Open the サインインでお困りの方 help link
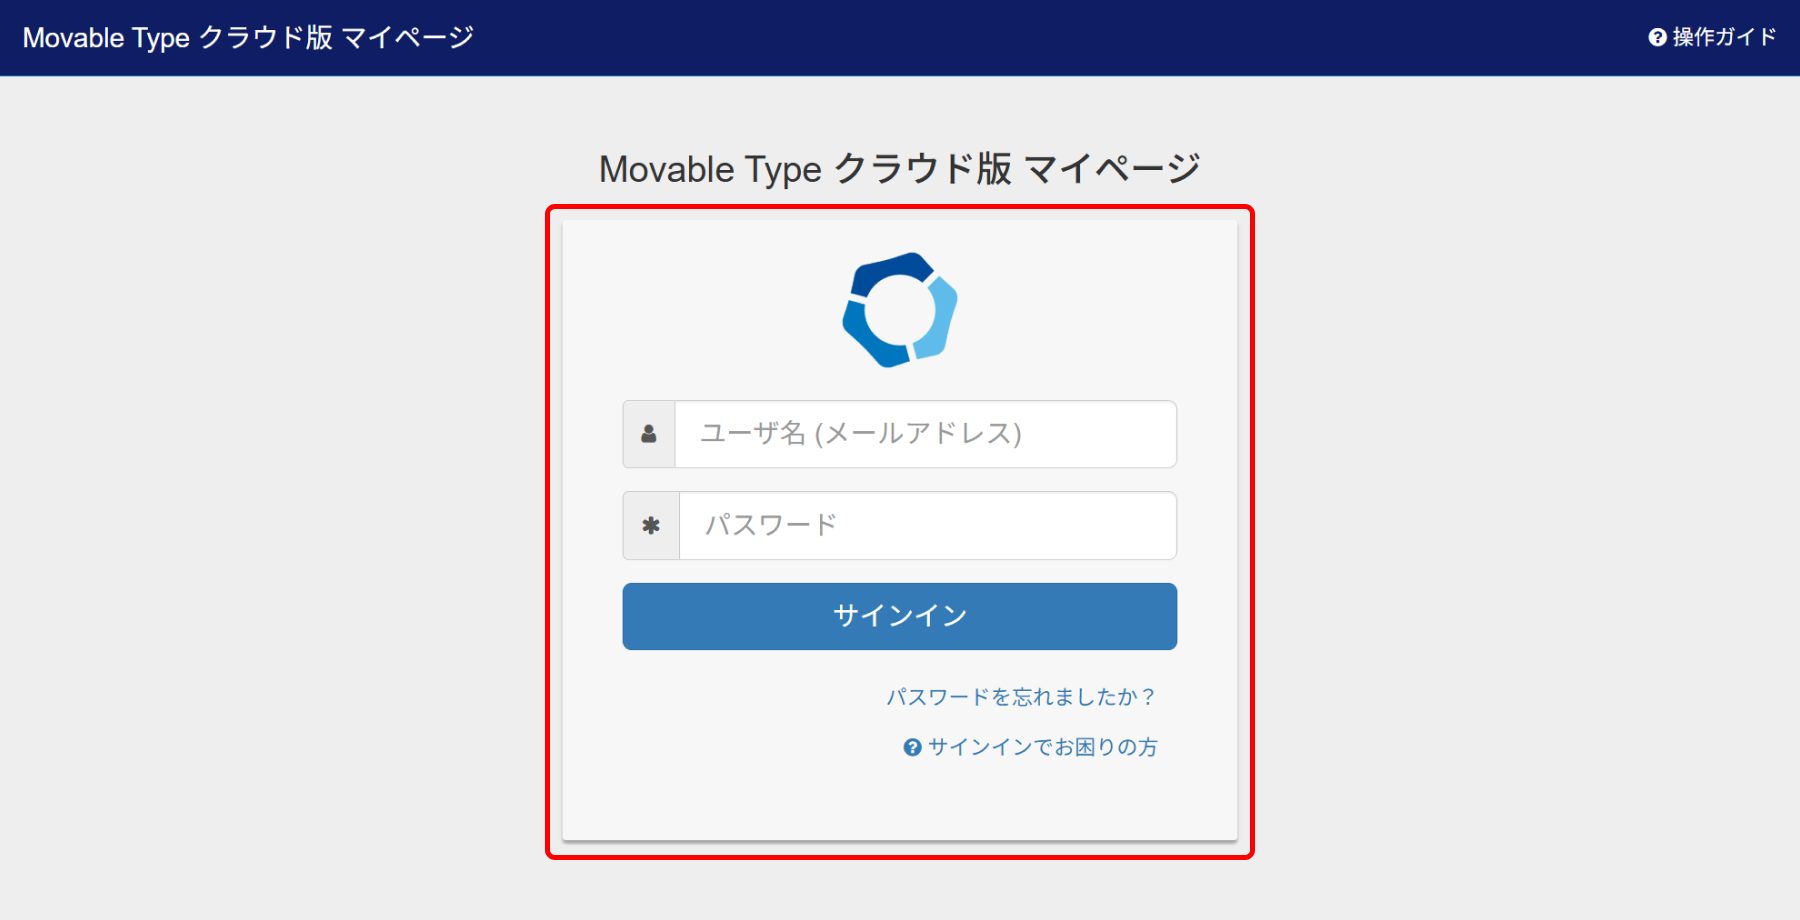The image size is (1800, 920). point(1042,748)
